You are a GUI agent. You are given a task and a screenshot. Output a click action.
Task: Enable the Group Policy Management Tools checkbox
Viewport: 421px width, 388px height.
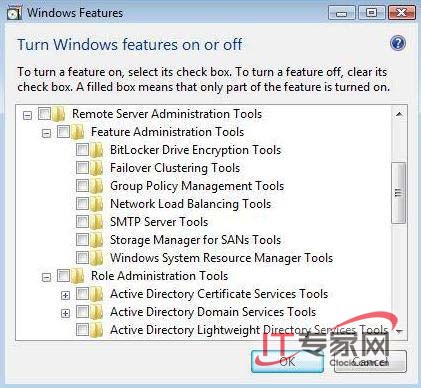[x=82, y=185]
